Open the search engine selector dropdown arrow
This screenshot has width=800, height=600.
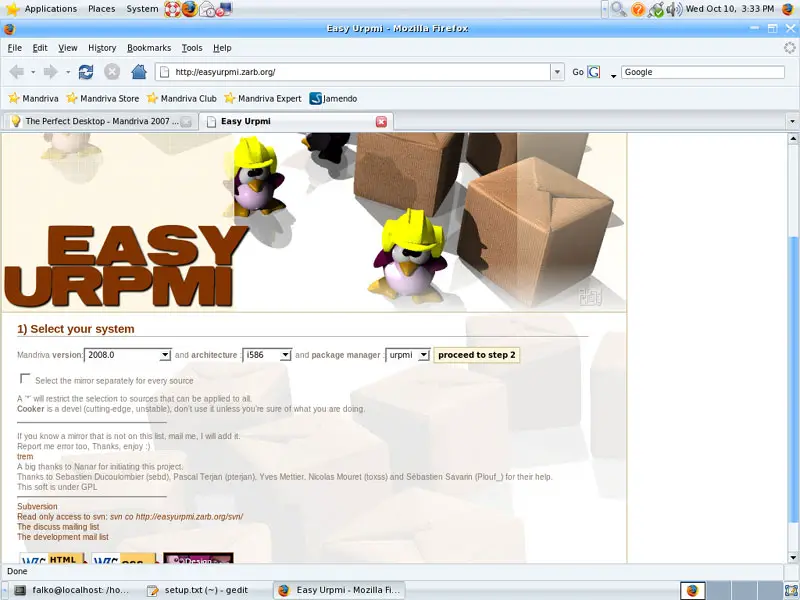[x=613, y=76]
